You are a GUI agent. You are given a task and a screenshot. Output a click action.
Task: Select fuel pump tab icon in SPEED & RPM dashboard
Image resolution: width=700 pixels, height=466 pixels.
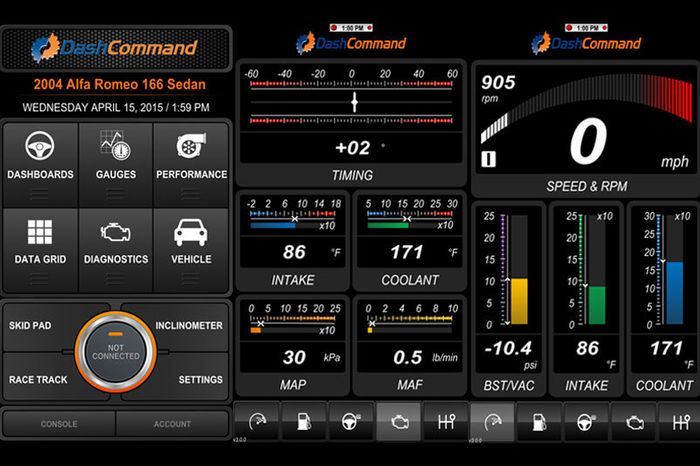[x=539, y=421]
